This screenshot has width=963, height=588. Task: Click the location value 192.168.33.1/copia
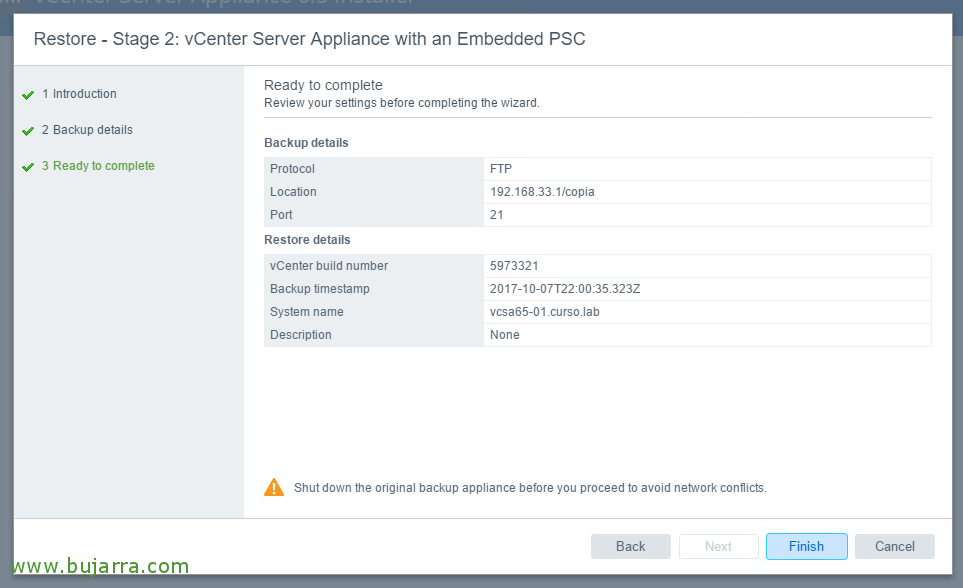(542, 192)
